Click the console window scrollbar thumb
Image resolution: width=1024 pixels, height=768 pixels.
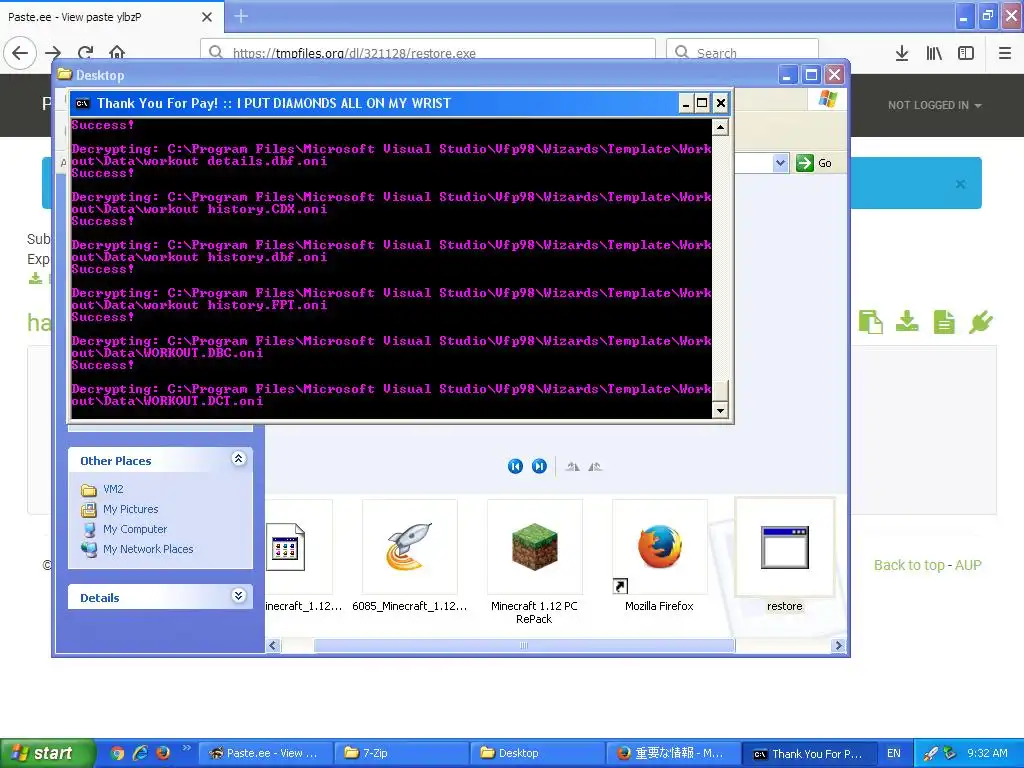coord(720,391)
